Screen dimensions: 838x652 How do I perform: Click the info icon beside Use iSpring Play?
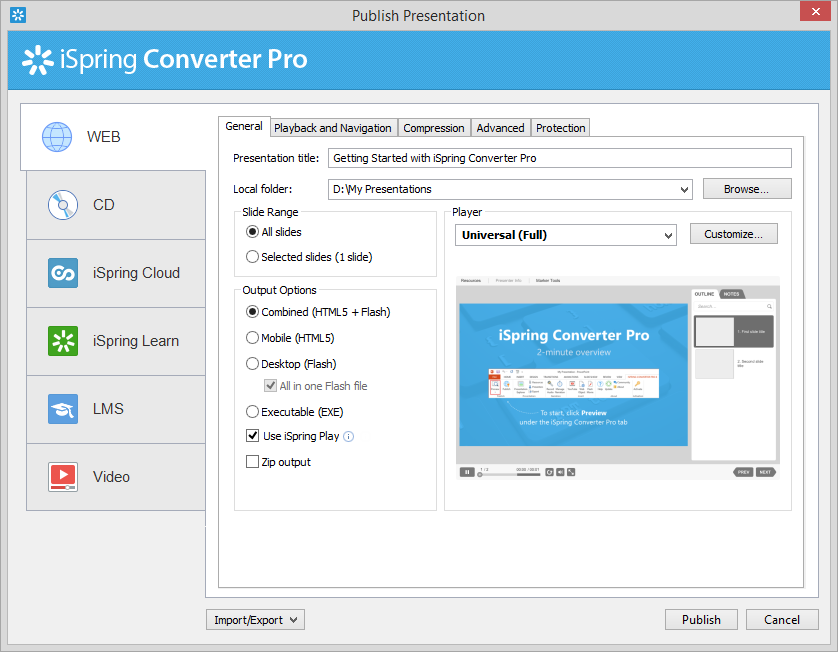[348, 437]
